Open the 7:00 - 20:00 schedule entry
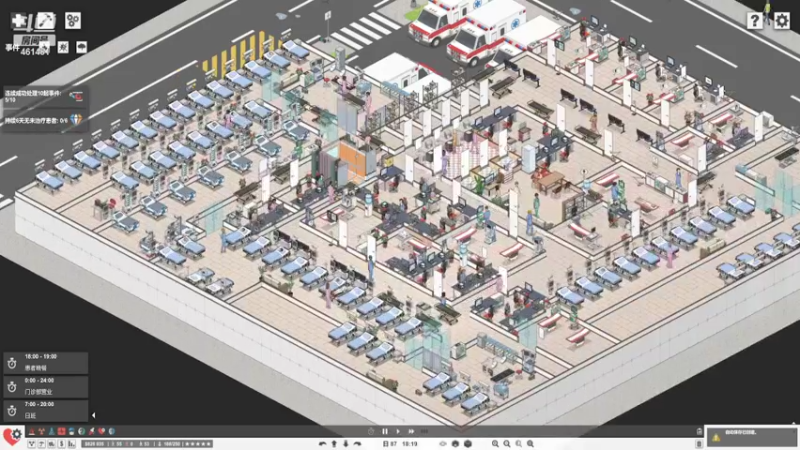This screenshot has width=800, height=450. [46, 410]
